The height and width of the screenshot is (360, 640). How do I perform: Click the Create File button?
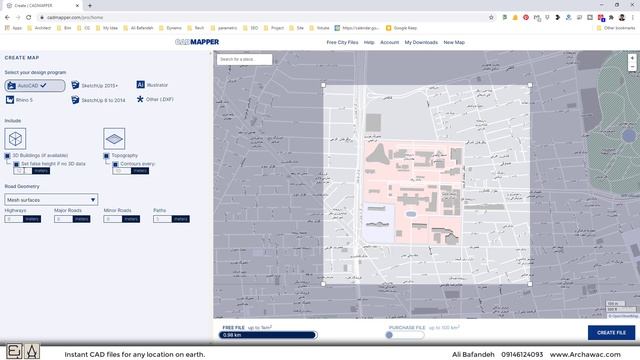pos(611,333)
